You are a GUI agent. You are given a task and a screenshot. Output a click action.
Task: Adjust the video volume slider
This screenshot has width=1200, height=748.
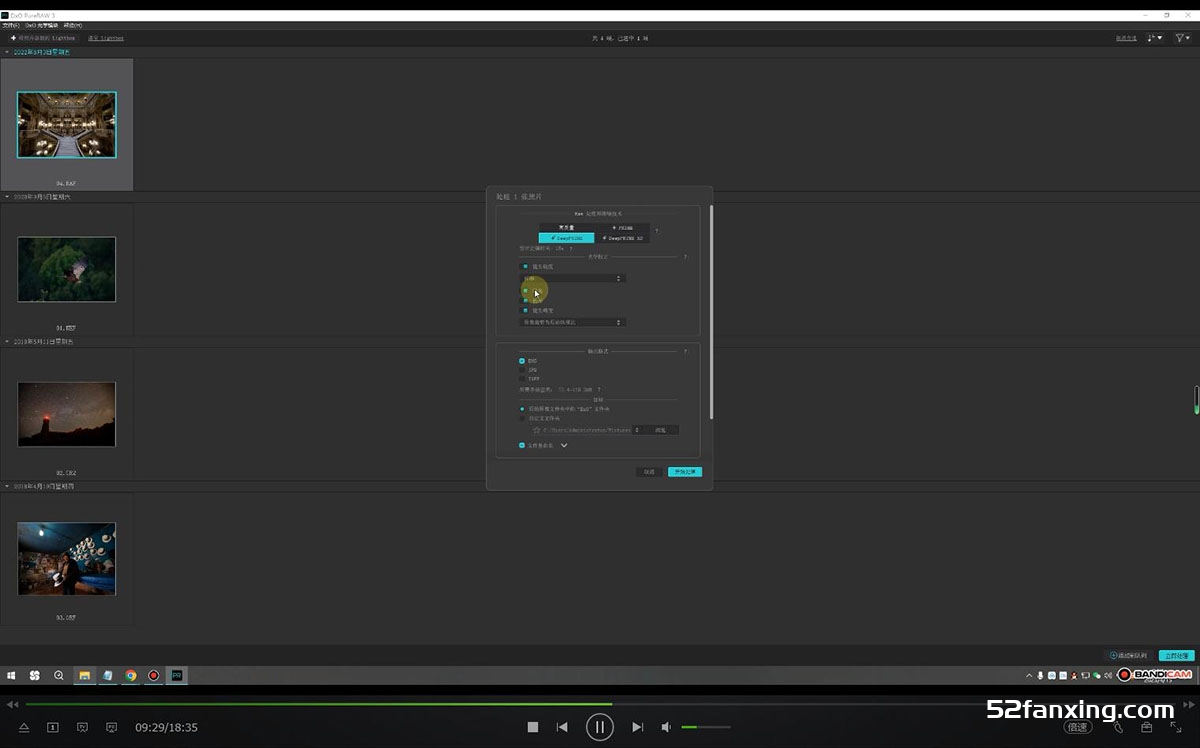[706, 727]
